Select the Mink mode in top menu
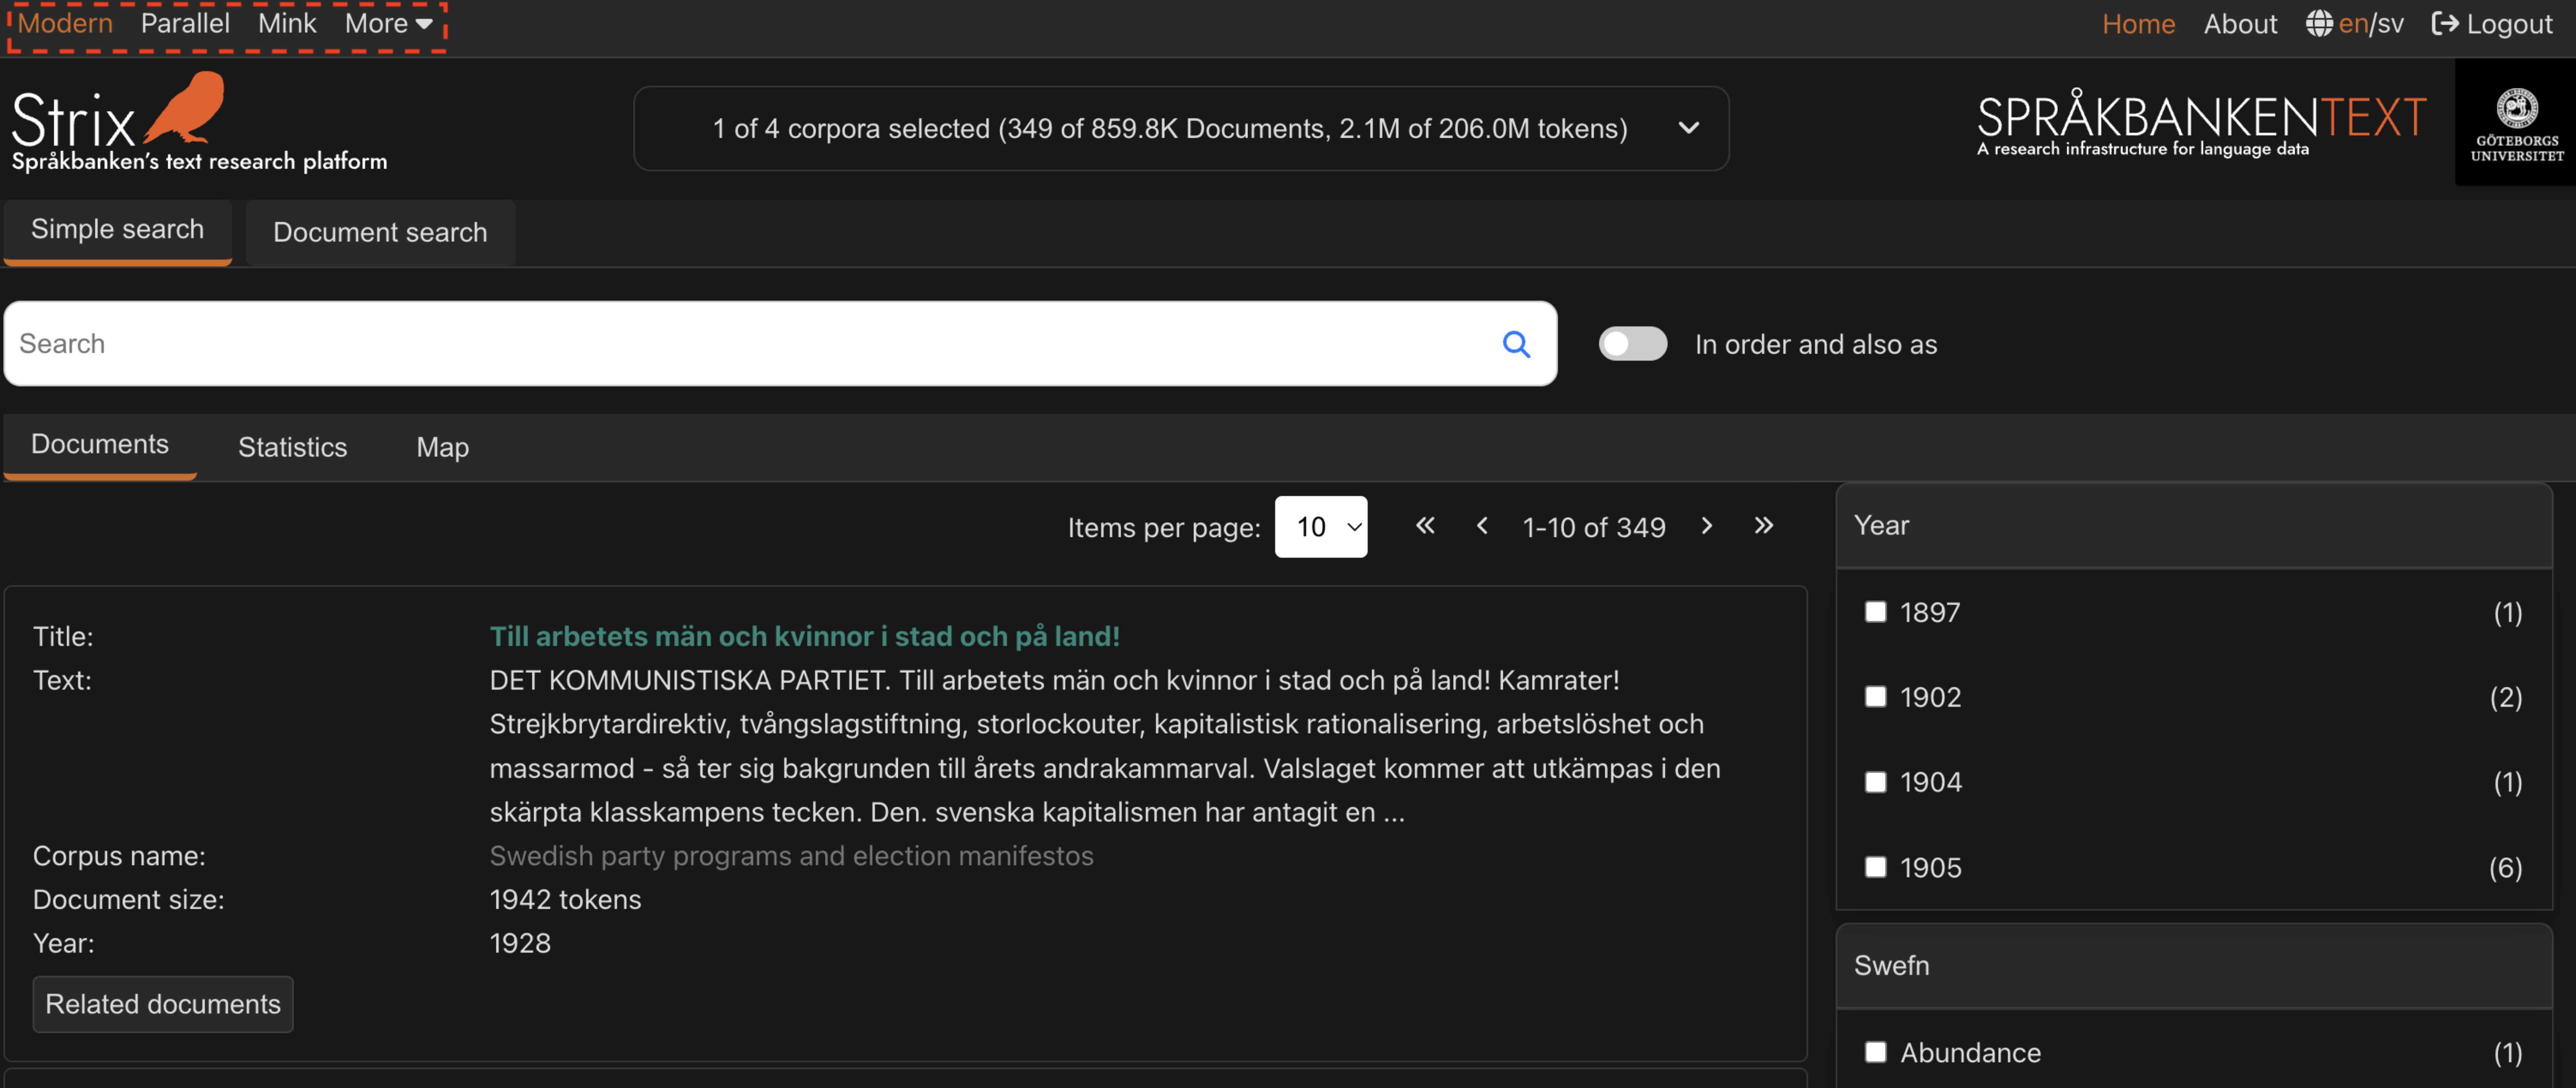Image resolution: width=2576 pixels, height=1088 pixels. click(287, 23)
